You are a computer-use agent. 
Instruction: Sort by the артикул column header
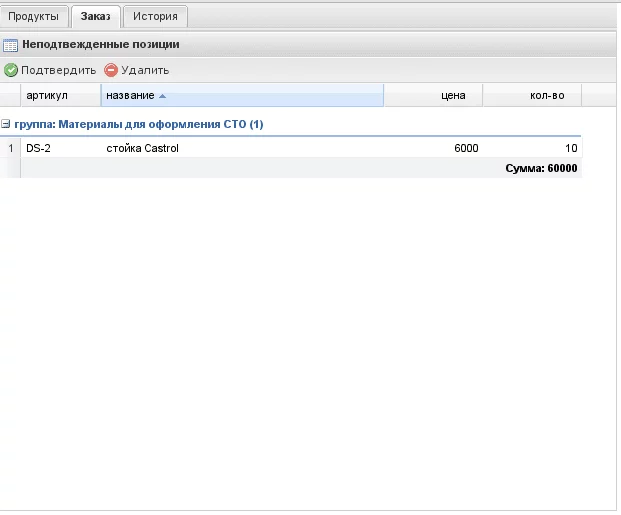point(60,96)
